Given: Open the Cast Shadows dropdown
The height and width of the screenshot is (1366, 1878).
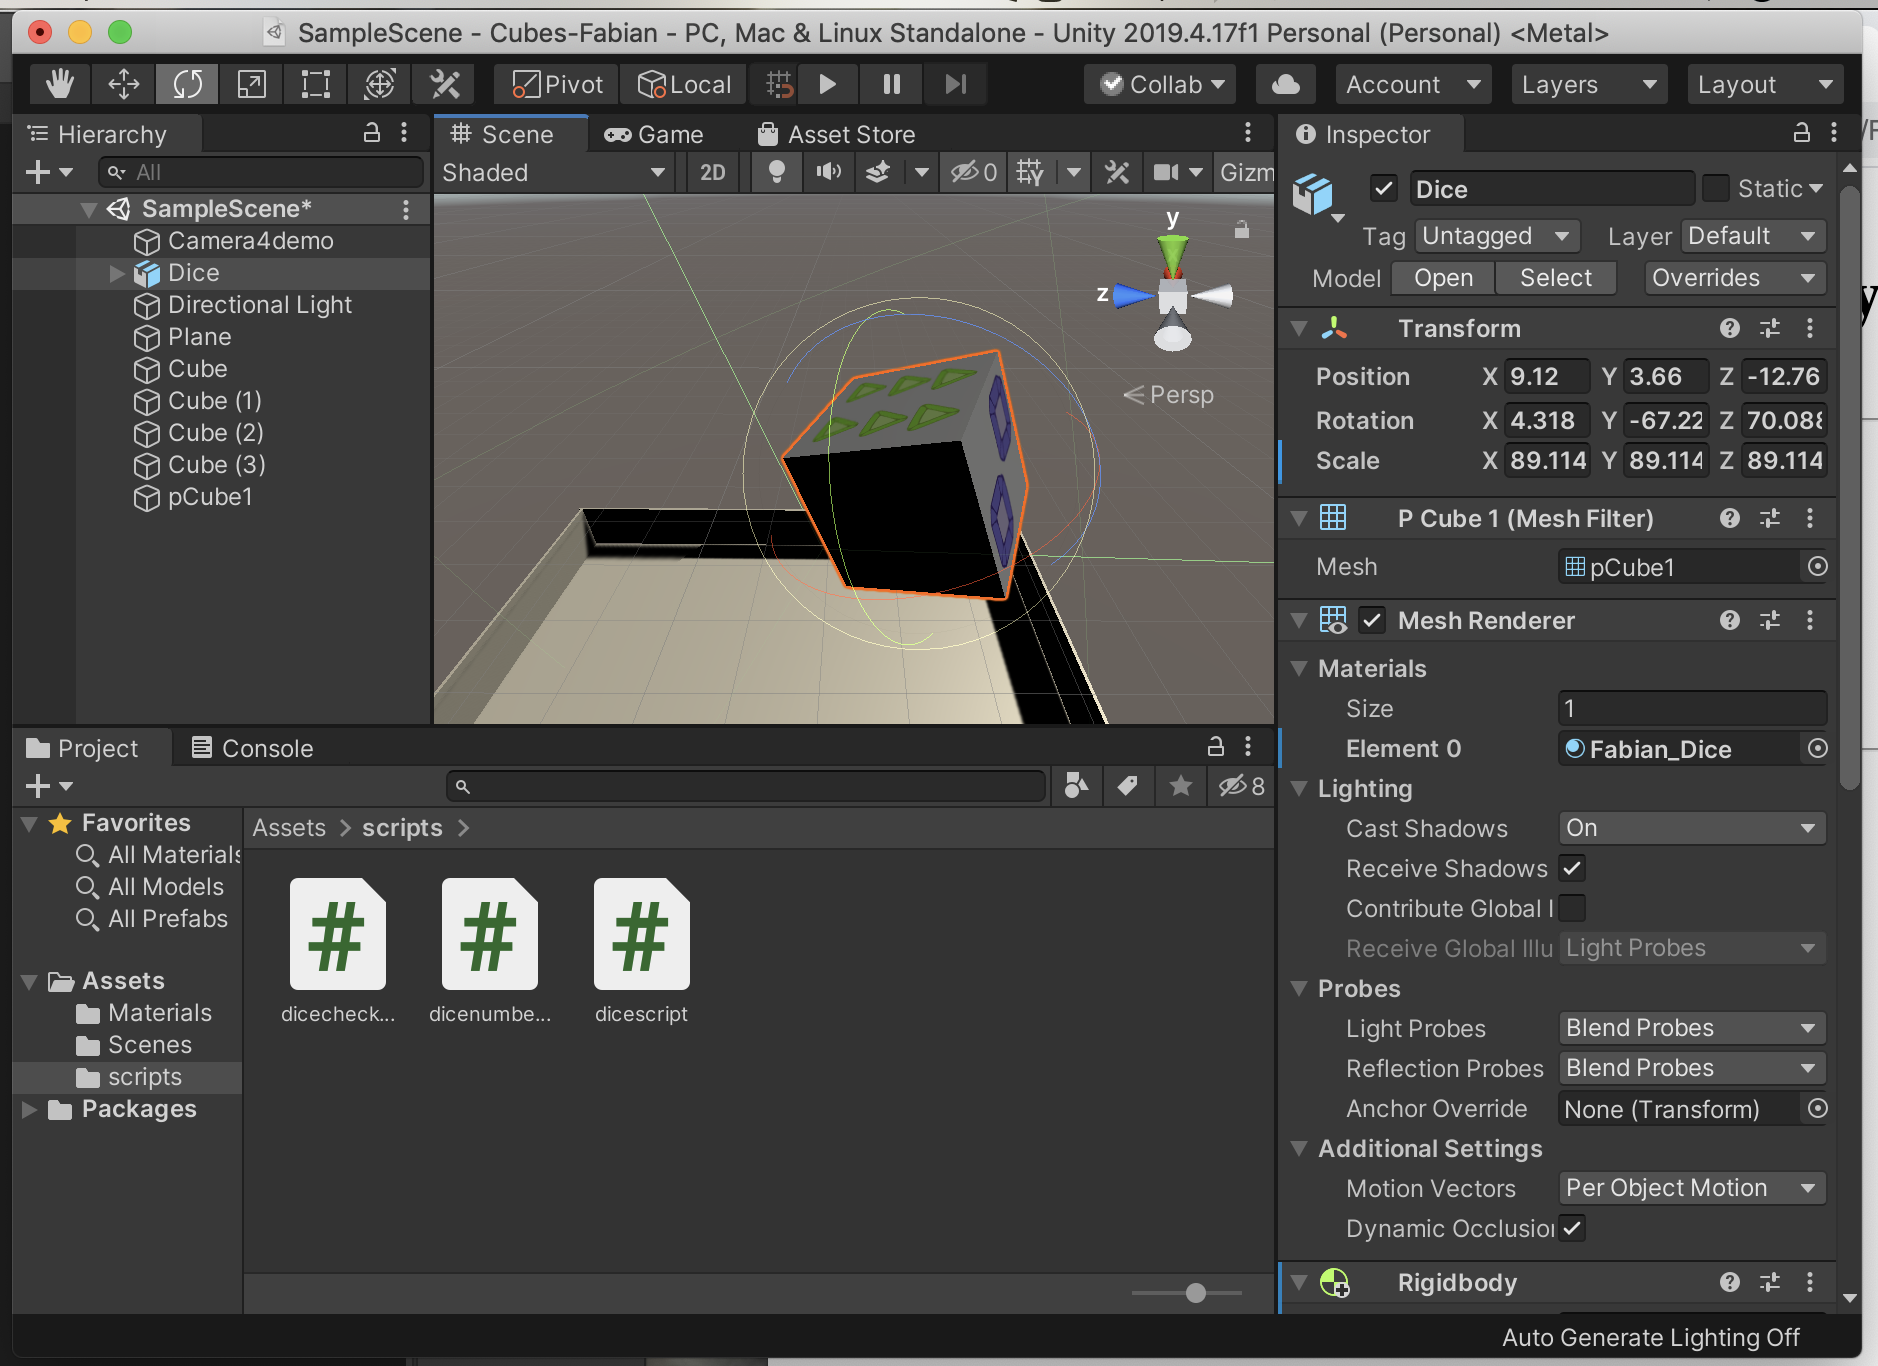Looking at the screenshot, I should [1691, 828].
